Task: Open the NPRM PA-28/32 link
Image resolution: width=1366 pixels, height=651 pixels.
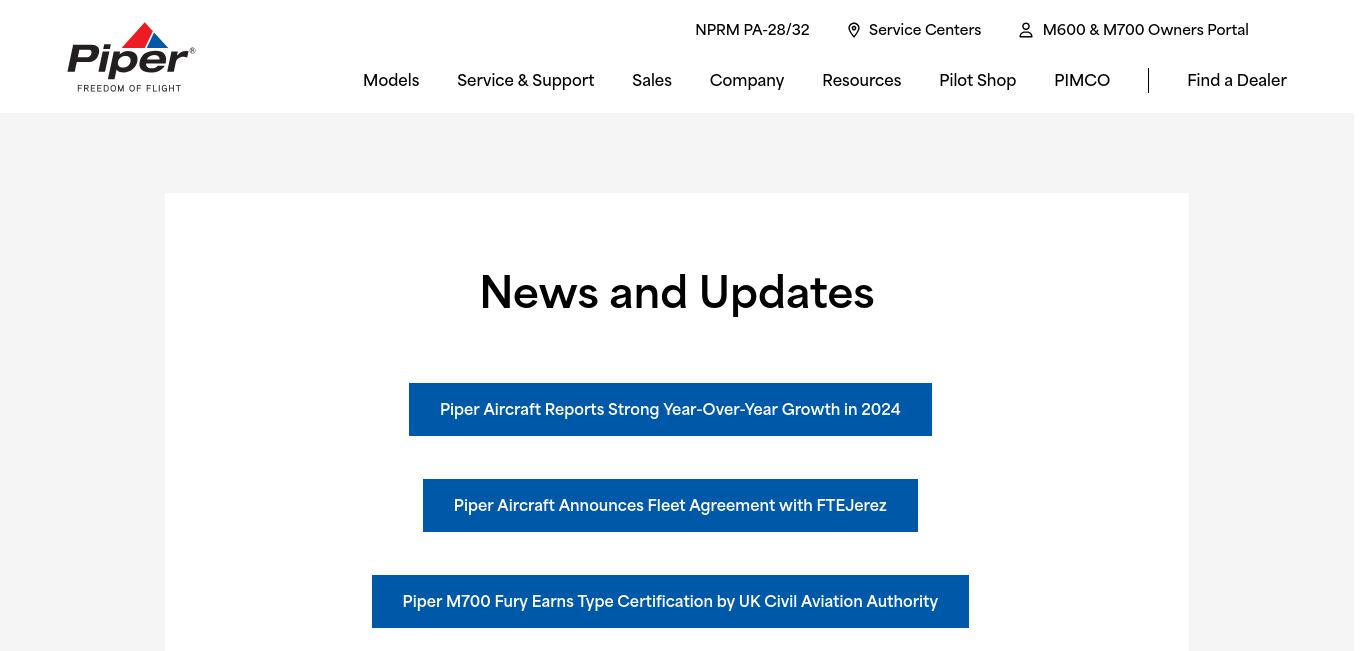Action: click(752, 30)
